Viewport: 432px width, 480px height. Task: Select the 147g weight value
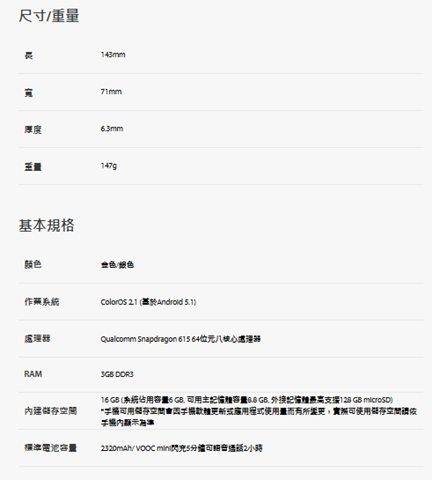coord(109,166)
